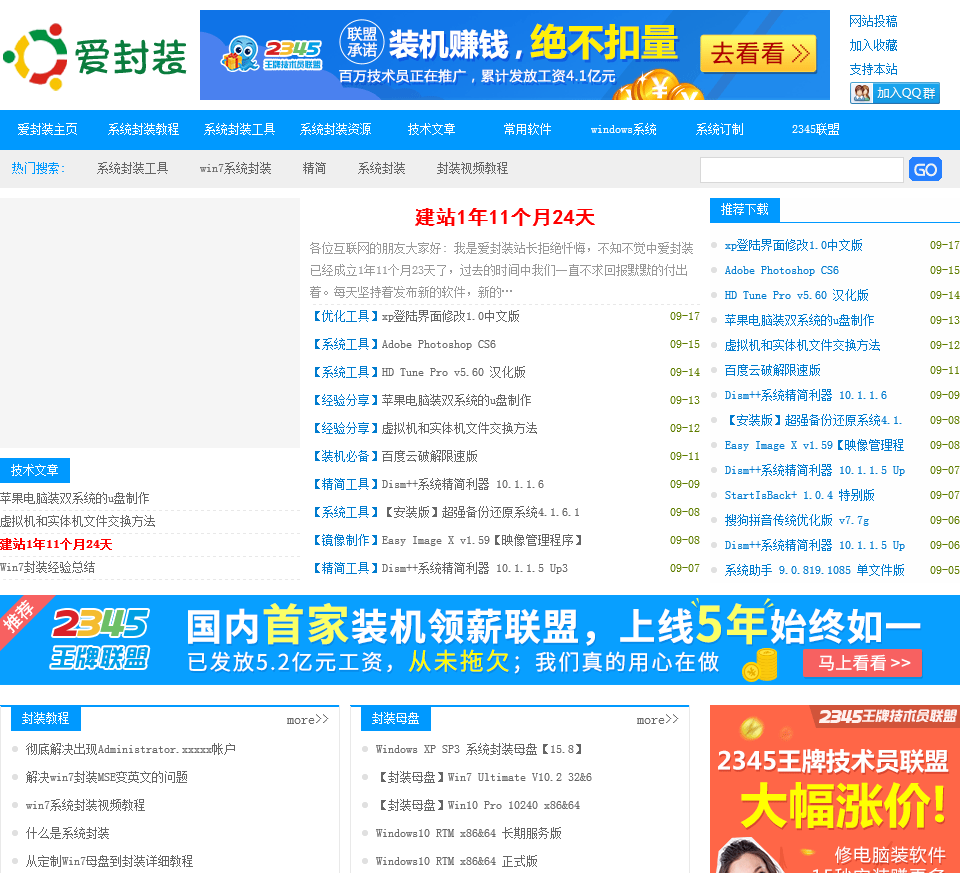Open recommended download Adobe Photoshop CS6
Viewport: 960px width, 873px height.
[x=781, y=270]
